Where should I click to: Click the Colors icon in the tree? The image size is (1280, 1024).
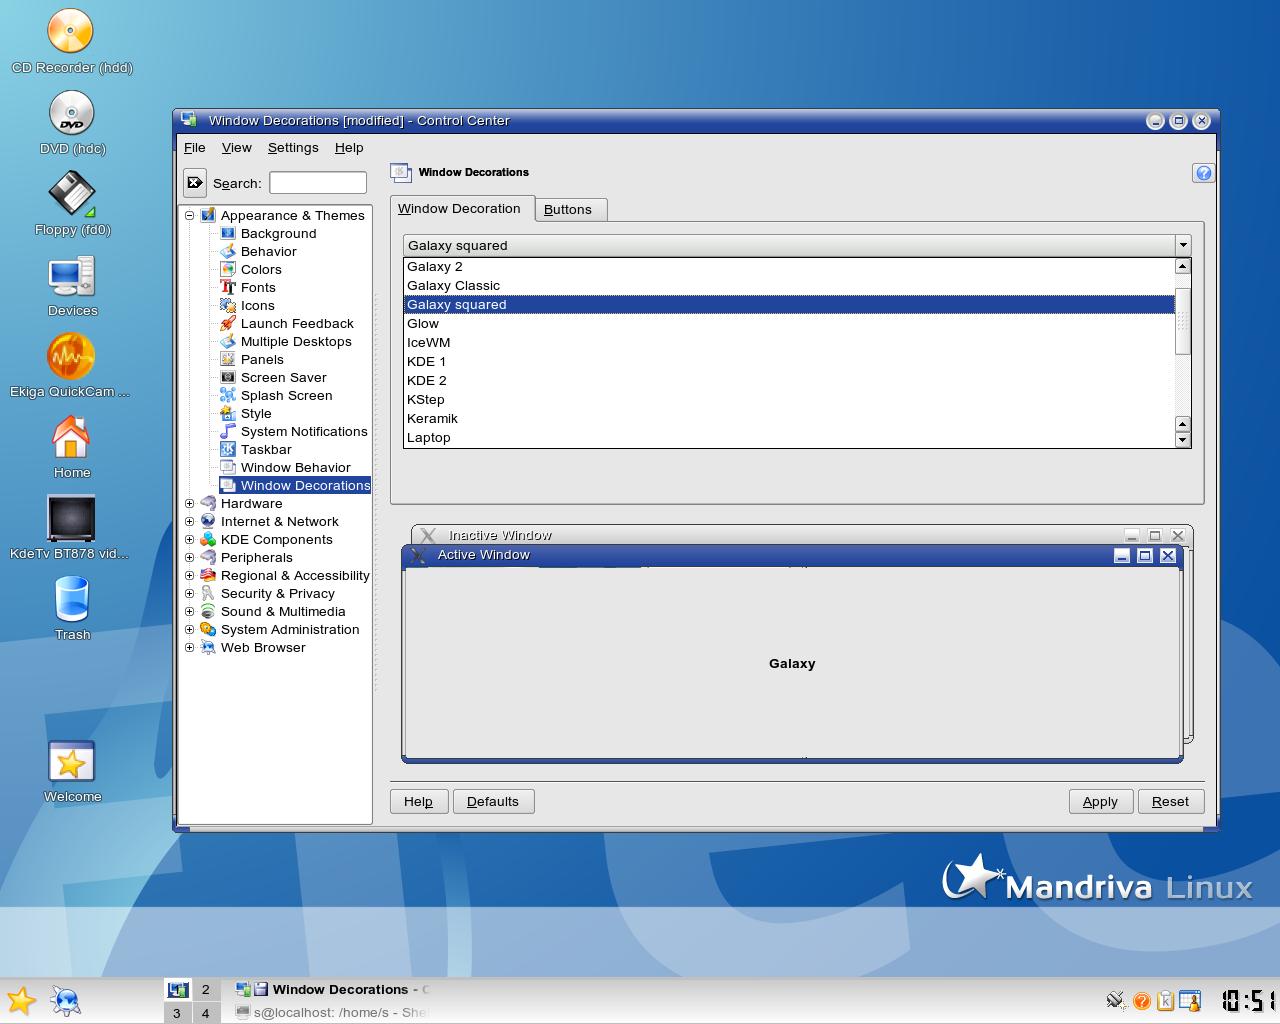228,269
